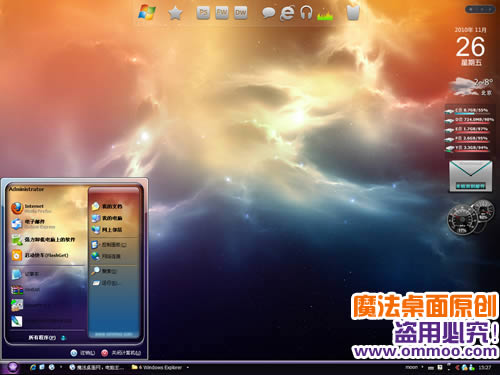
Task: Launch Photoshop from the PS dock icon
Action: pyautogui.click(x=203, y=13)
